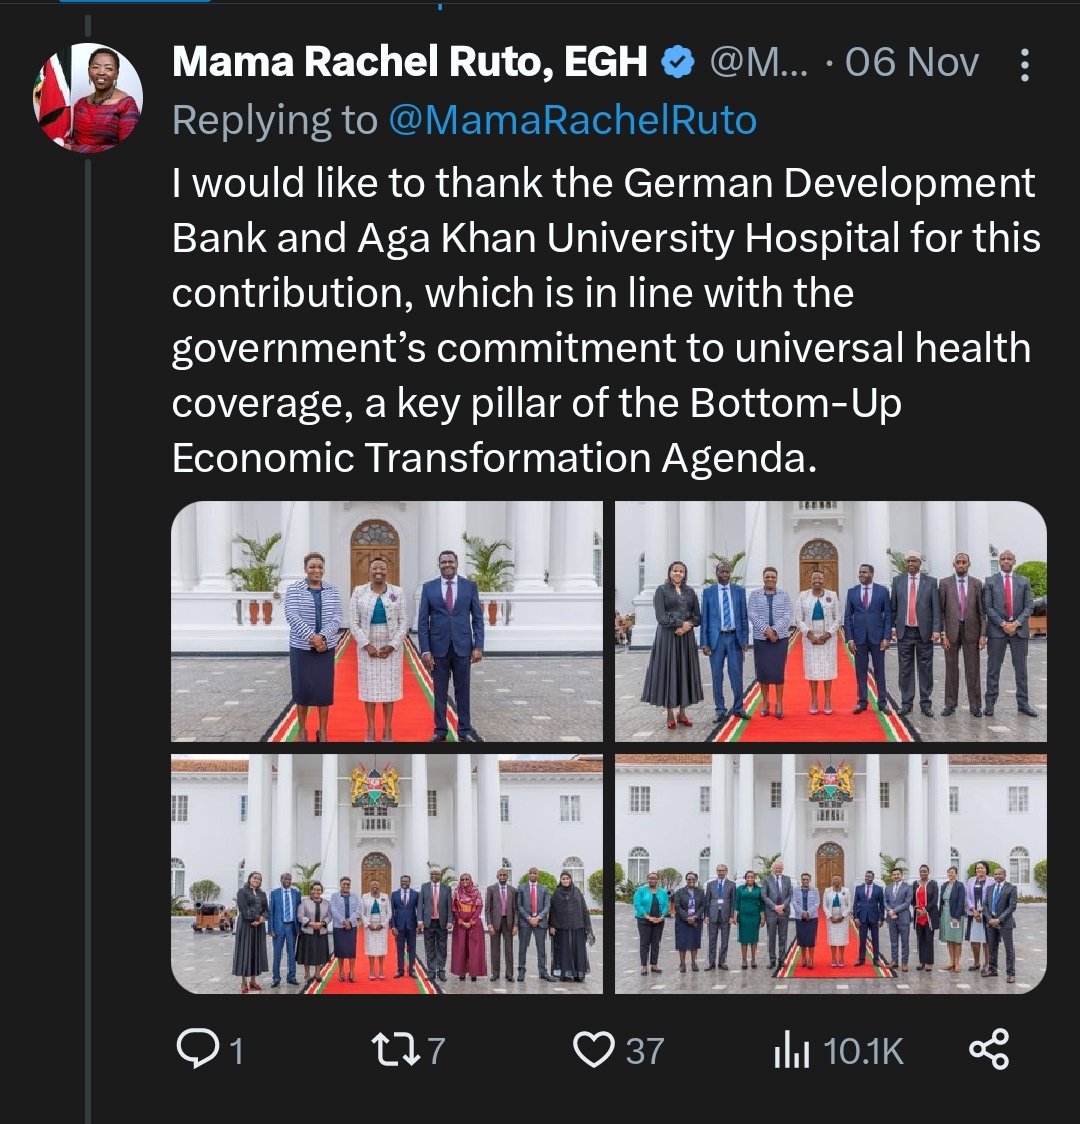
Task: Open the three-dot more options menu
Action: click(1025, 66)
